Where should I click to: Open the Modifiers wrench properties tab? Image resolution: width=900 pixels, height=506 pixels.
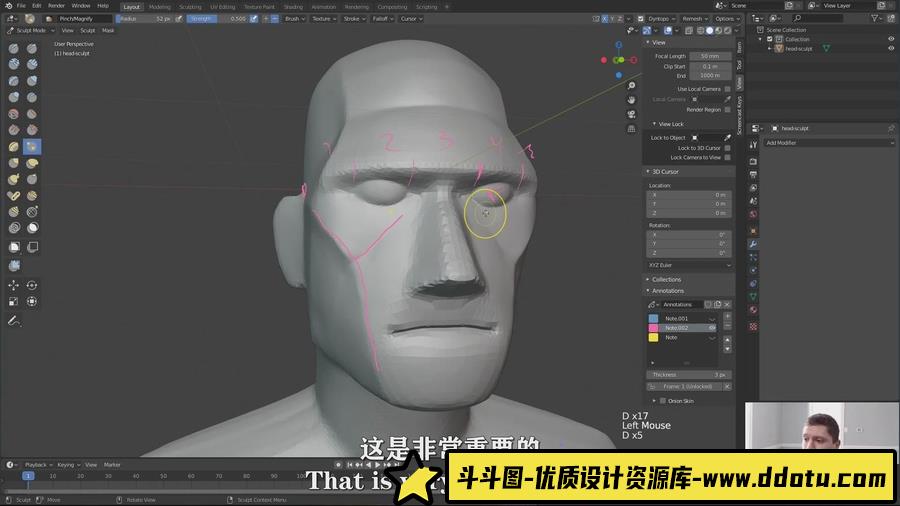pyautogui.click(x=753, y=244)
